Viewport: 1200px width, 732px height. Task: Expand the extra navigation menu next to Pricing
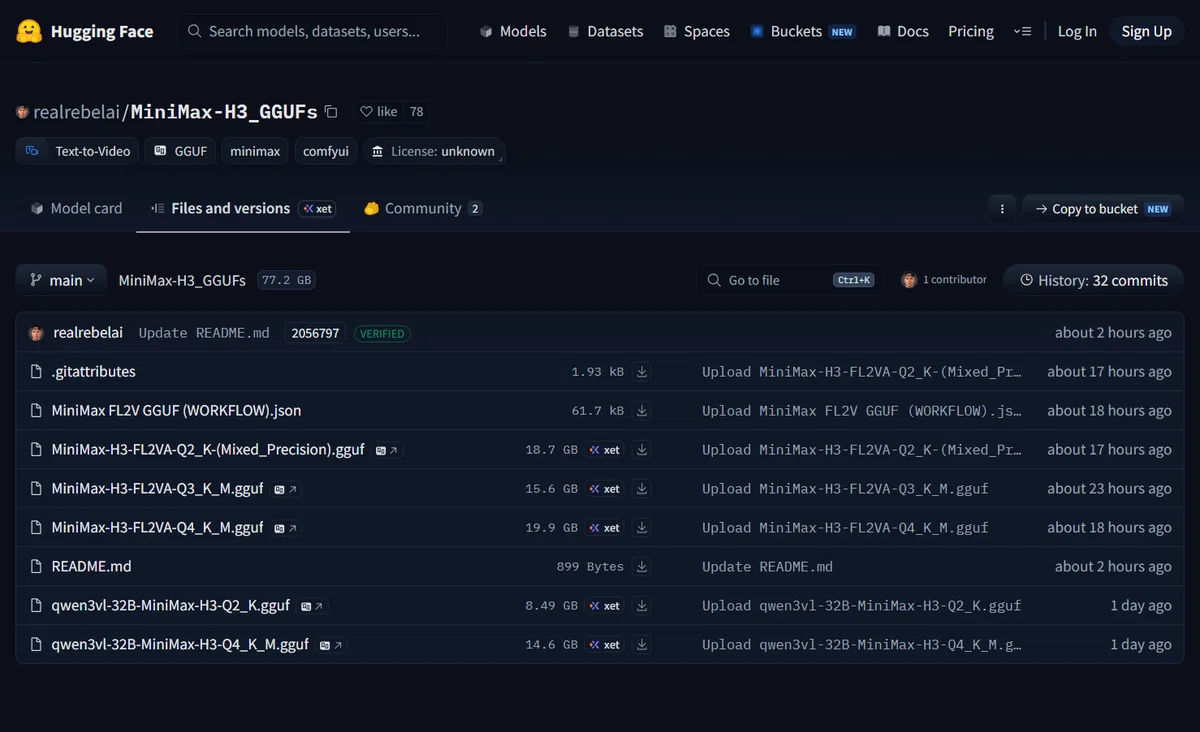1022,31
